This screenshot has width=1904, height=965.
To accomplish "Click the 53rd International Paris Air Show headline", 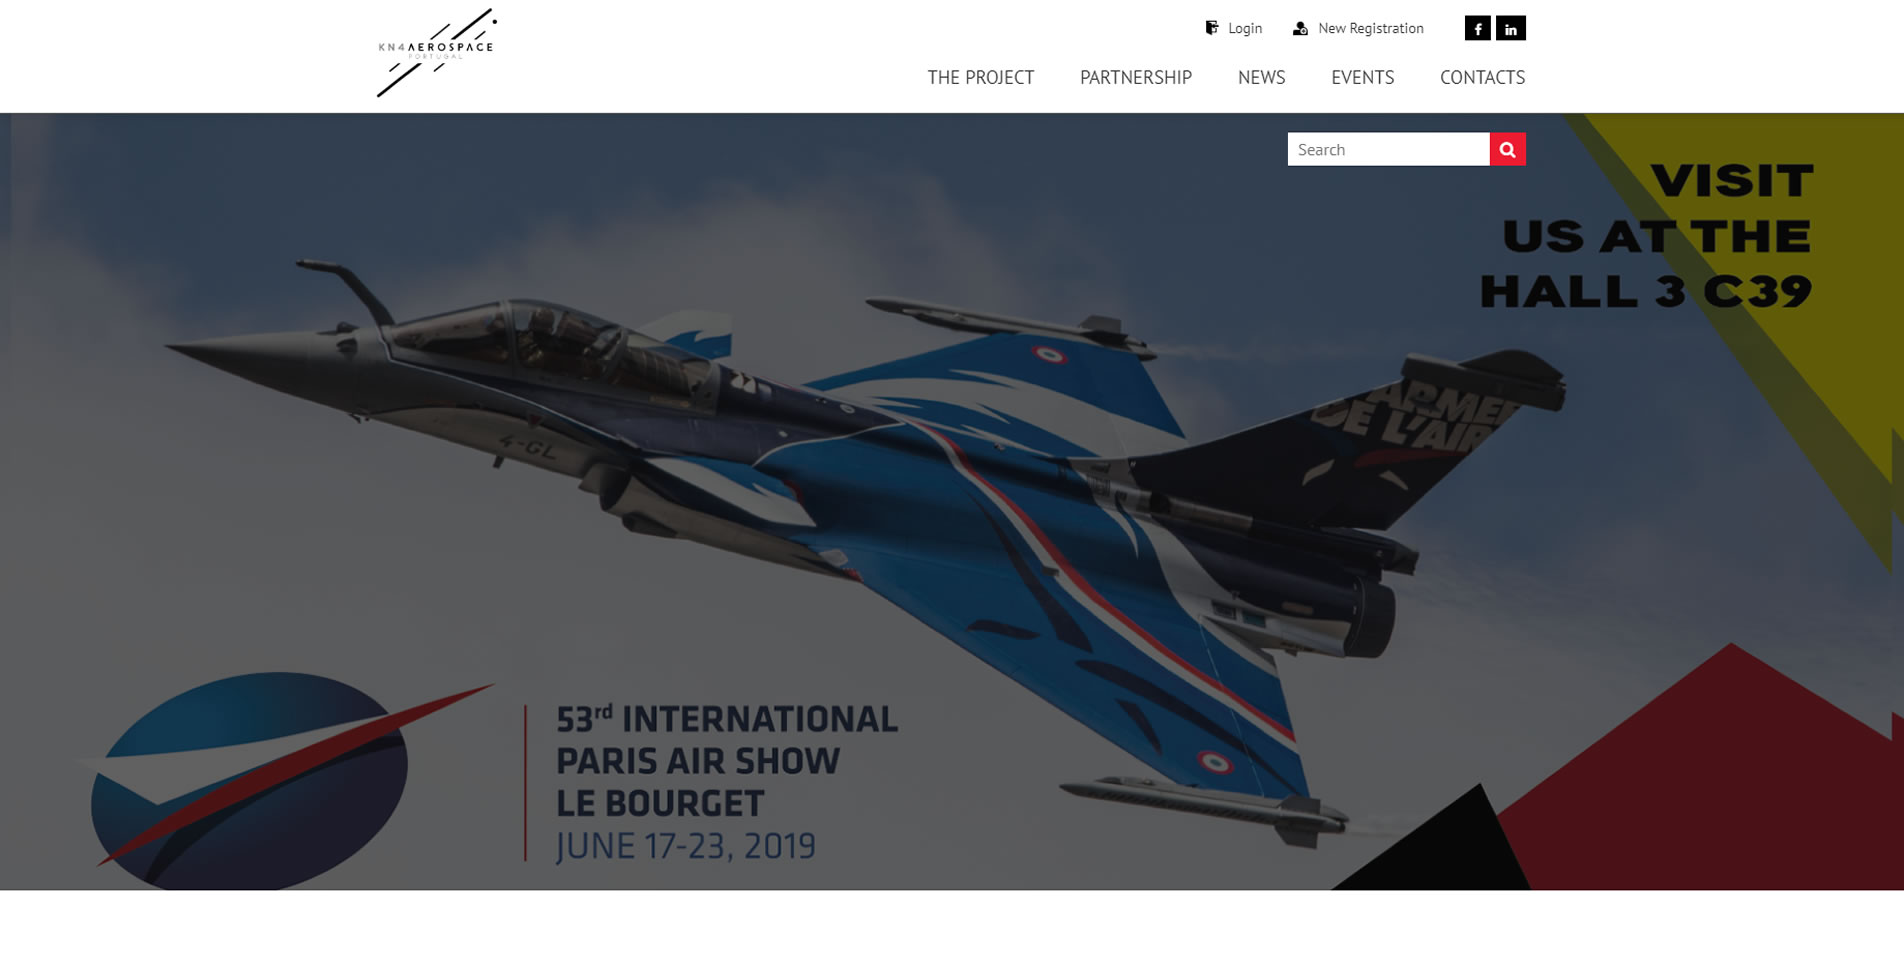I will 726,761.
